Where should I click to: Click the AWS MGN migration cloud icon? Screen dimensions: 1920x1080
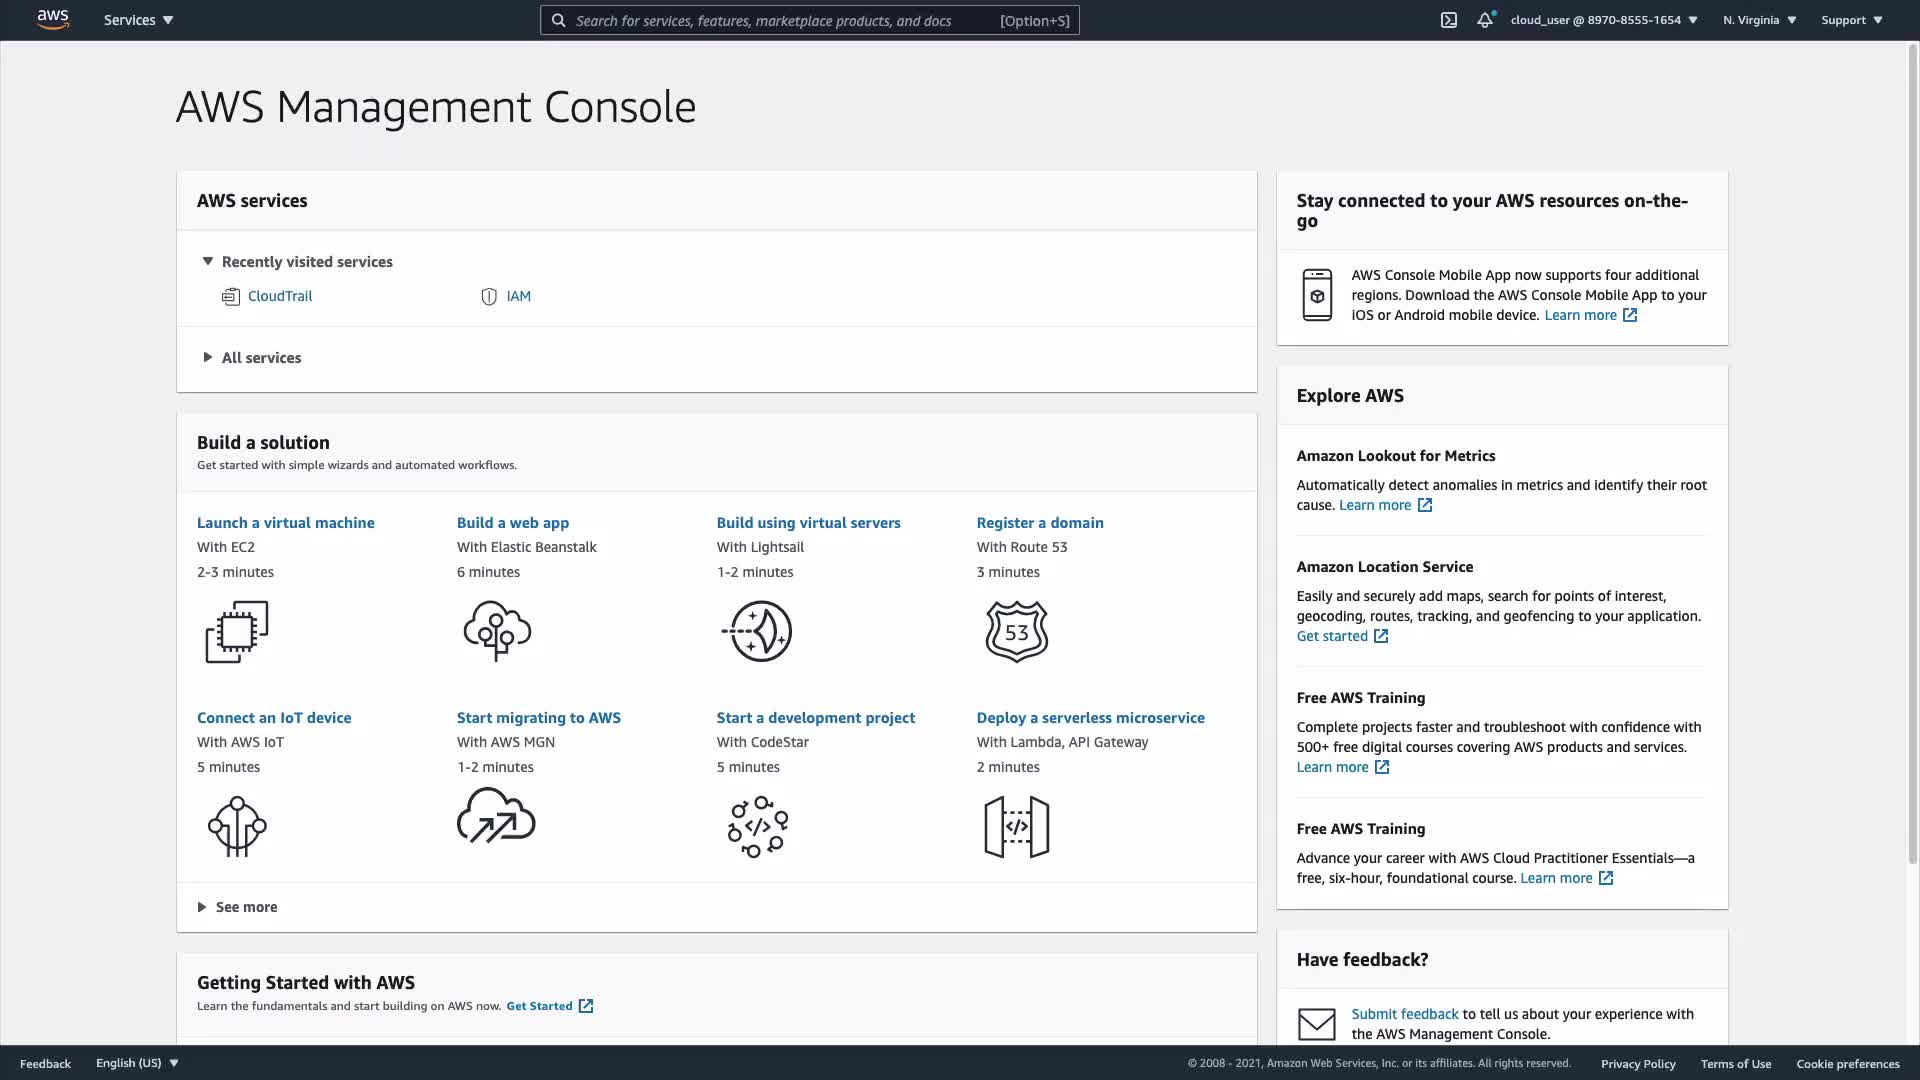[496, 817]
